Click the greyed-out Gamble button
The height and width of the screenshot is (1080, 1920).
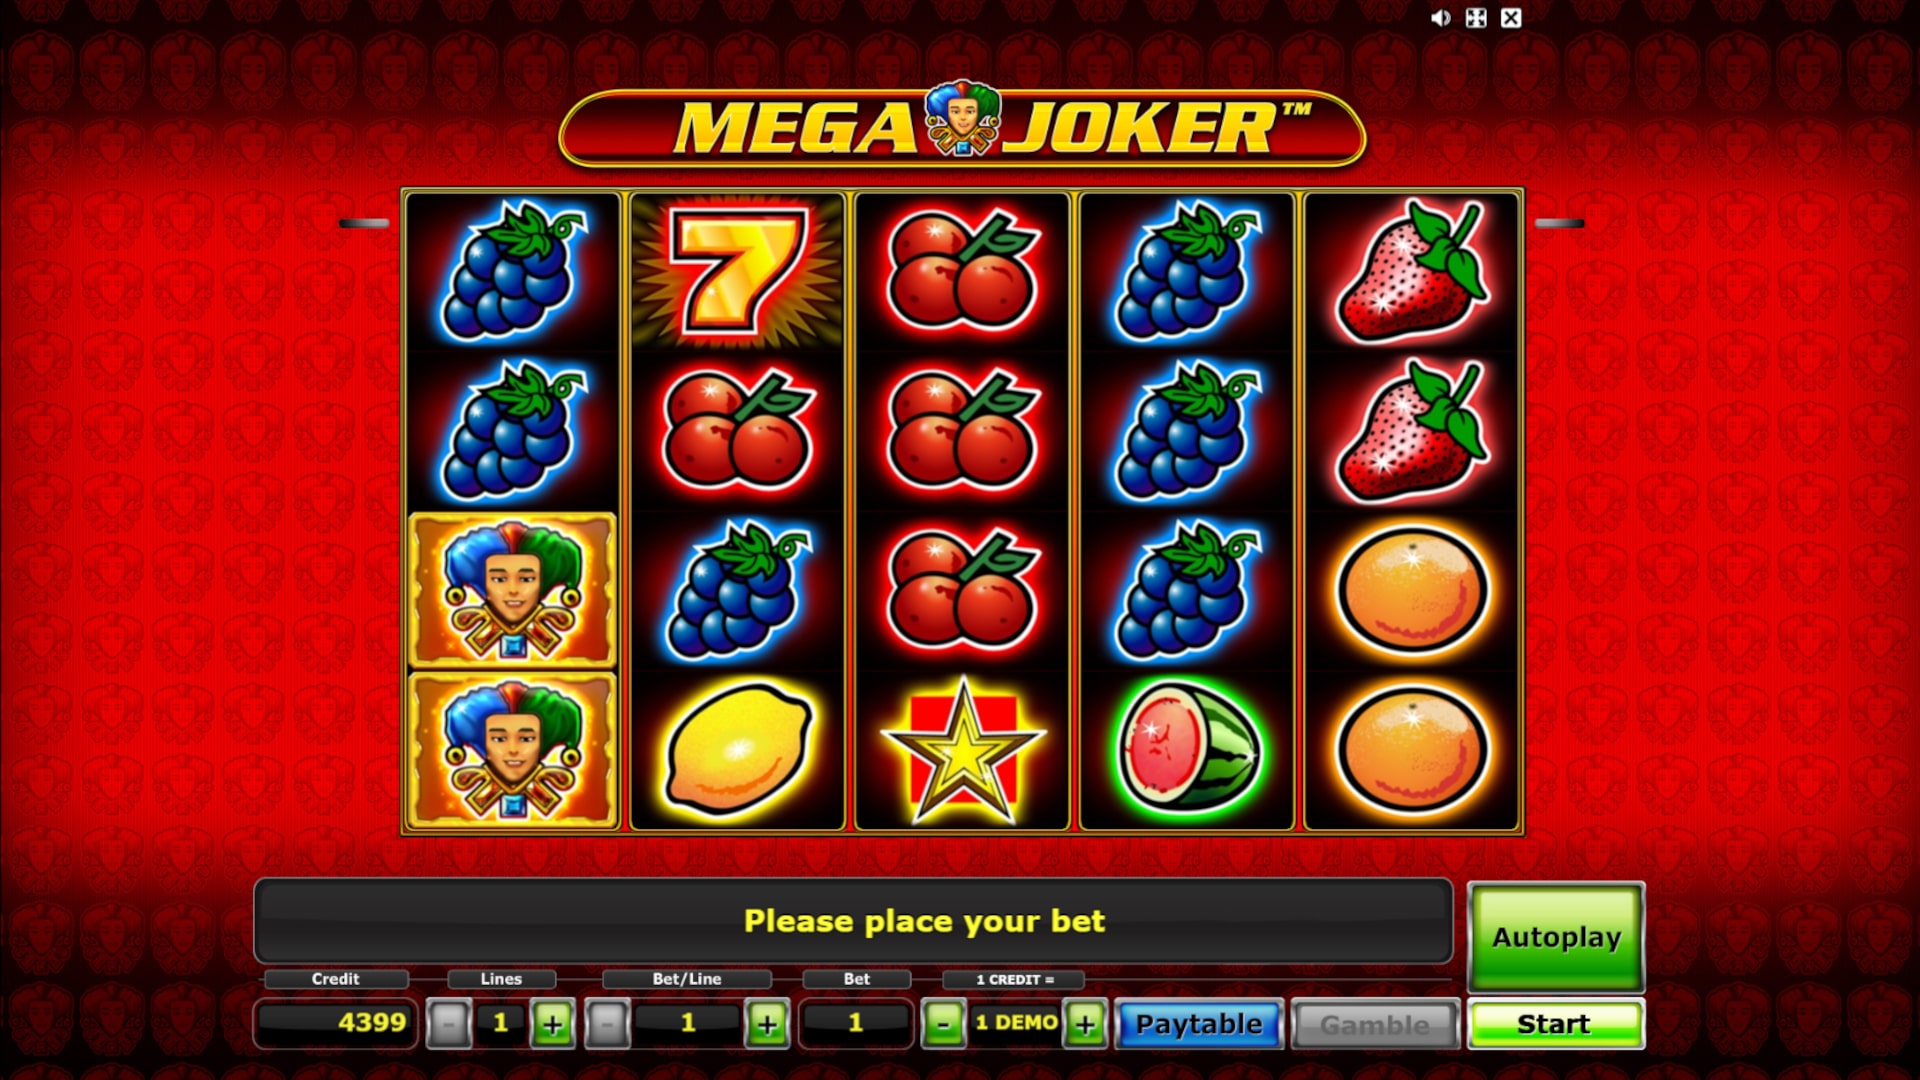pos(1375,1024)
